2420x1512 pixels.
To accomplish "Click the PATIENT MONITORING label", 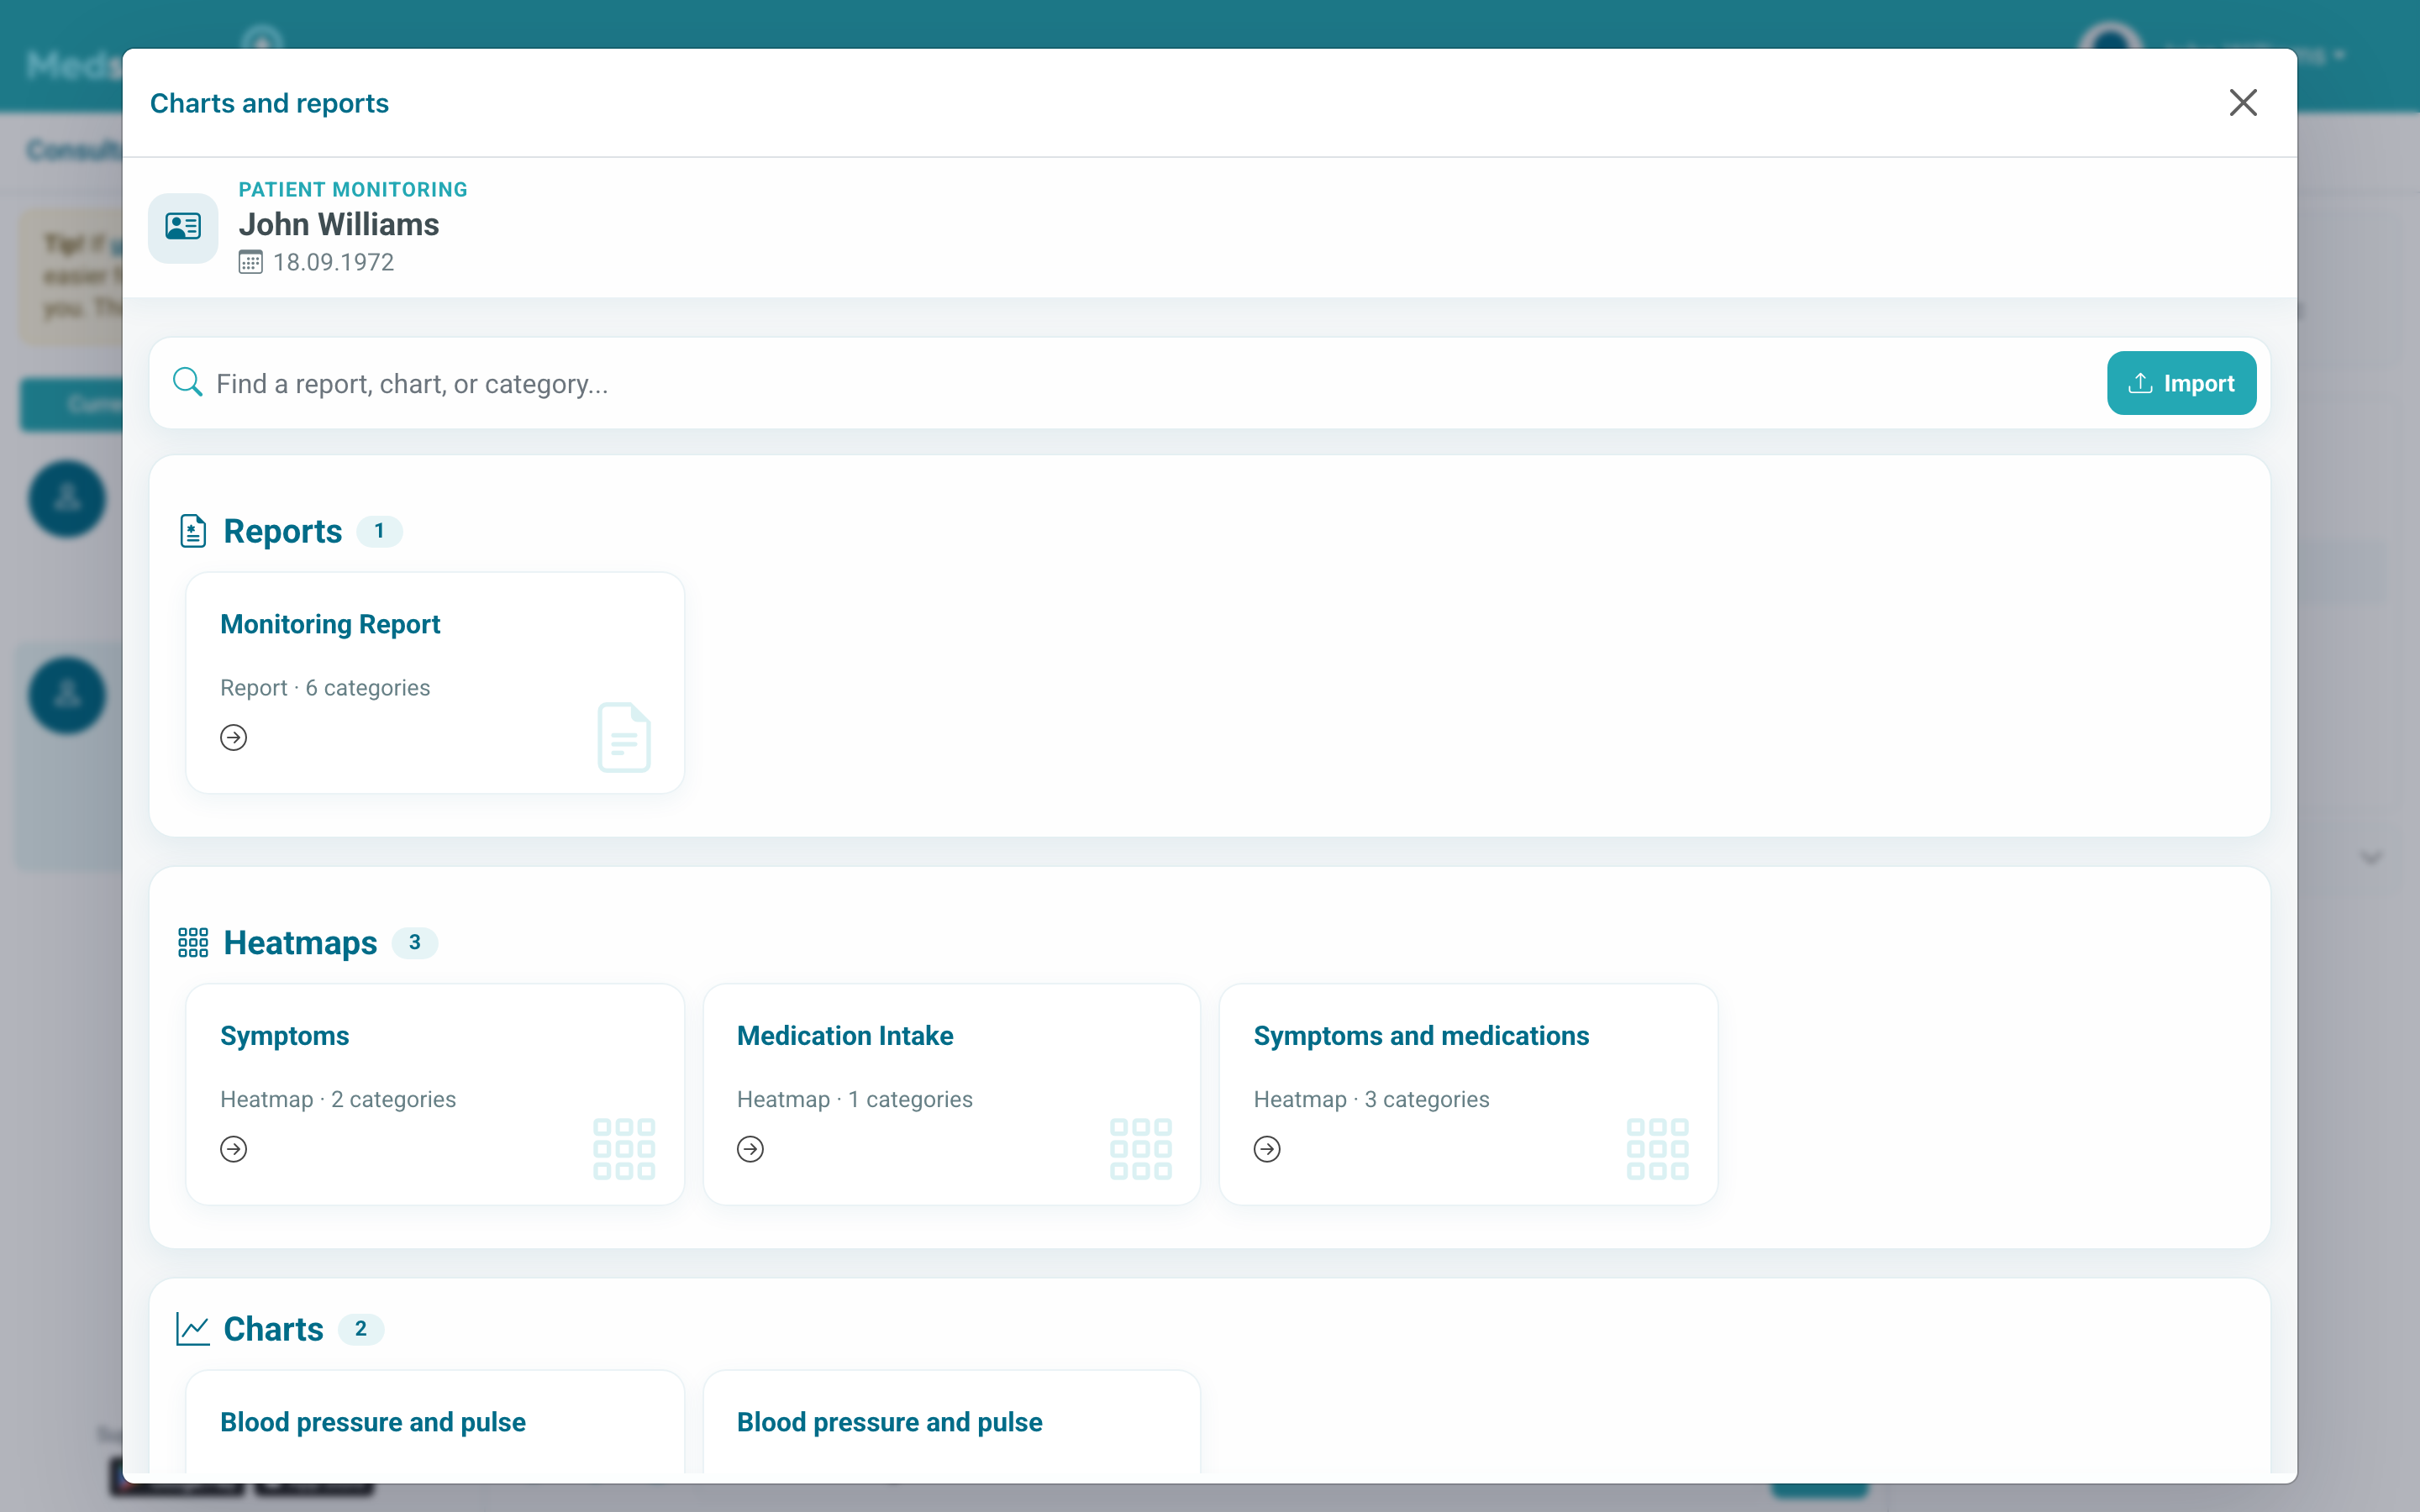I will point(353,190).
